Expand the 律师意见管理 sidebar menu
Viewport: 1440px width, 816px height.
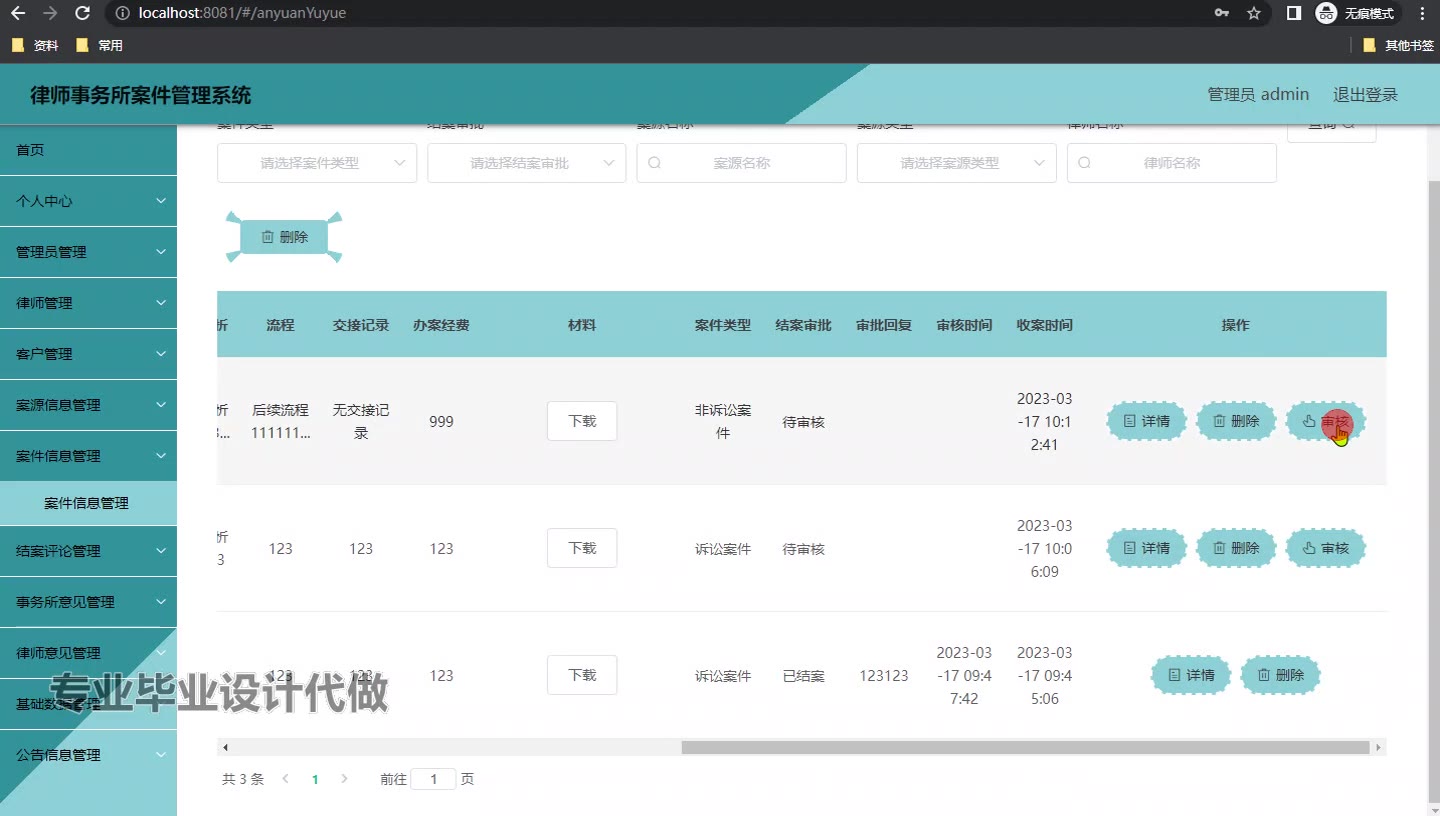pos(88,653)
